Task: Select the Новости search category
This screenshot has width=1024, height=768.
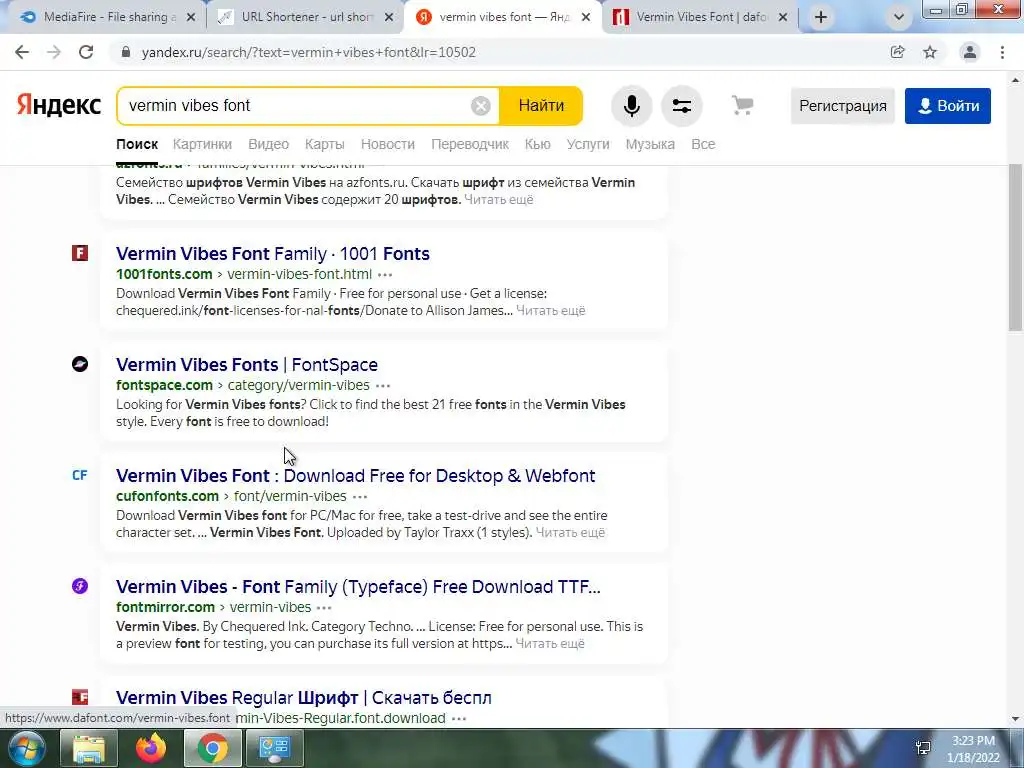Action: 388,144
